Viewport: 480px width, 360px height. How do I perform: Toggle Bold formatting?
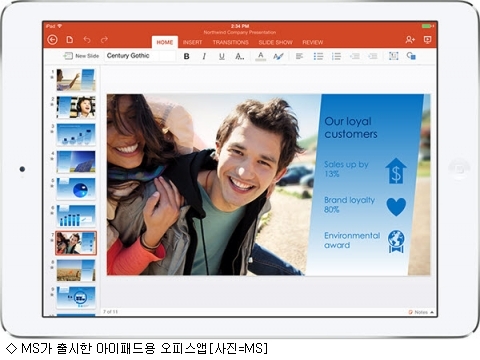click(x=187, y=56)
